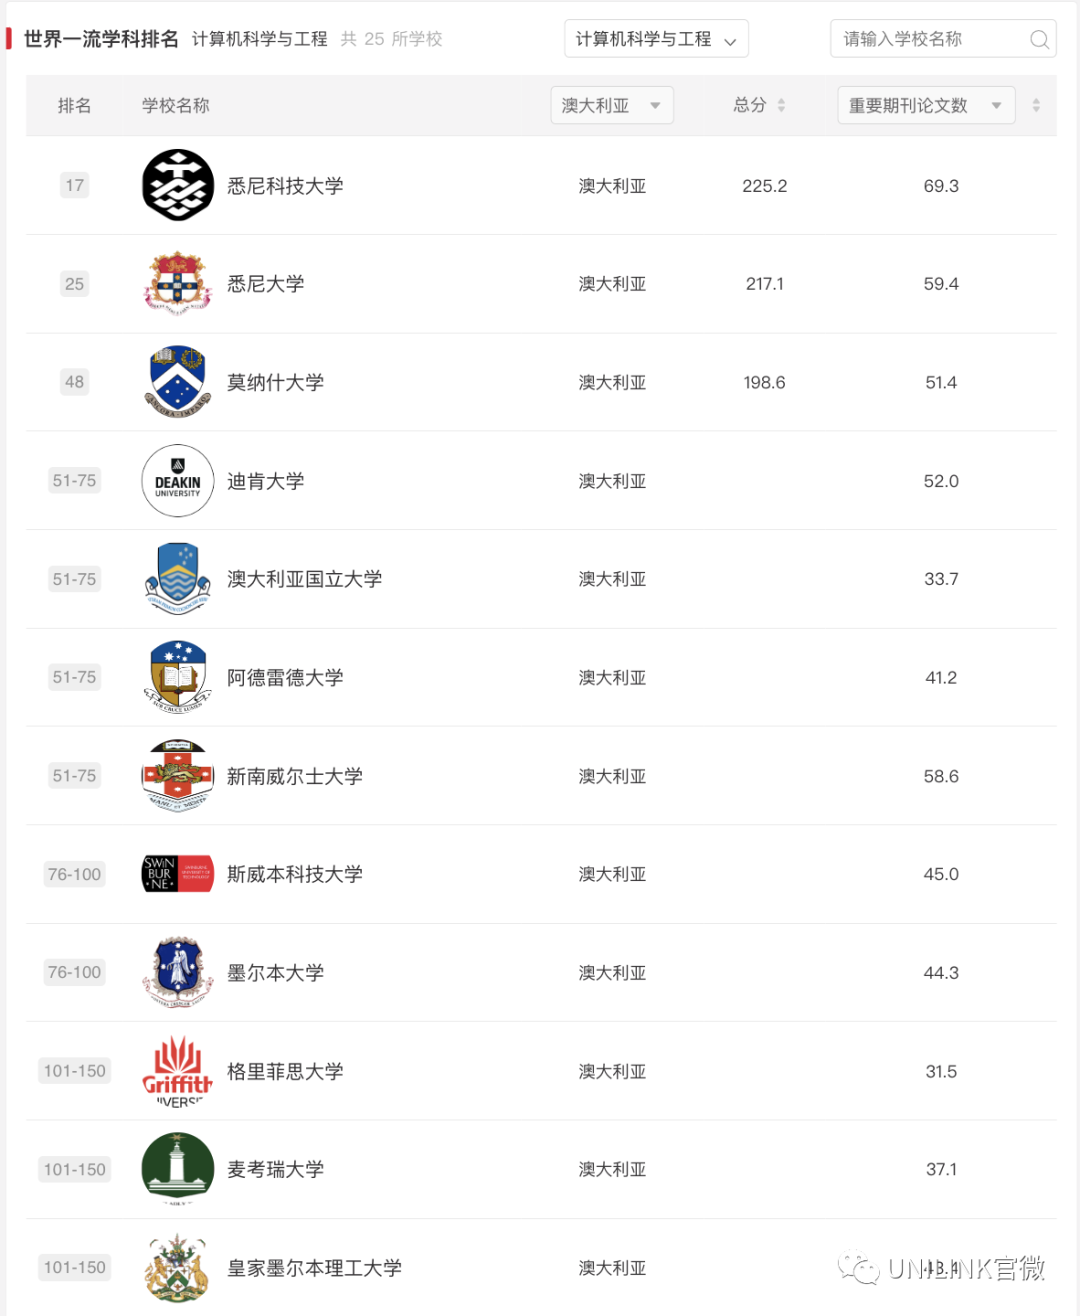Click the 排名 column header
Screen dimensions: 1080x1316
click(x=75, y=105)
